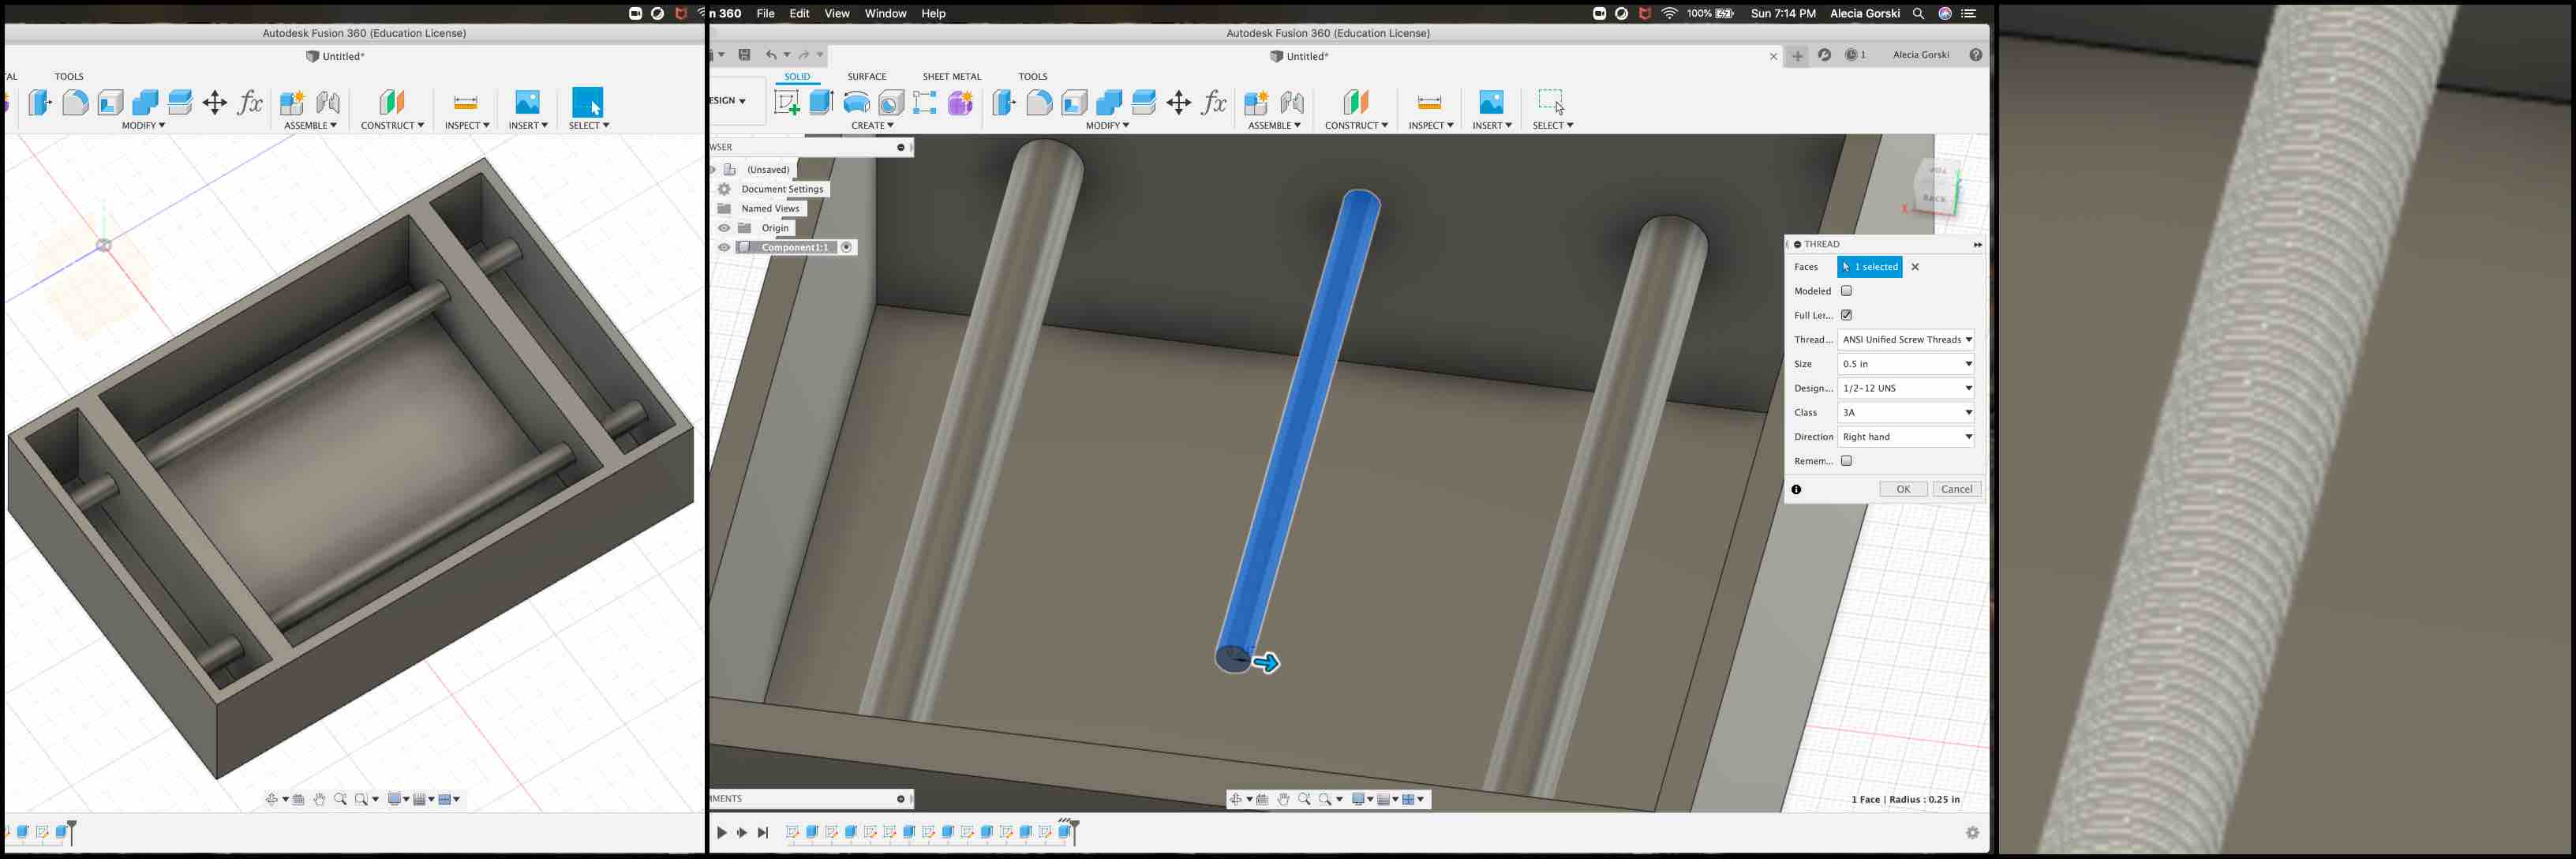Toggle visibility eye for Component1:1
Screen dimensions: 2576x859
click(x=724, y=247)
